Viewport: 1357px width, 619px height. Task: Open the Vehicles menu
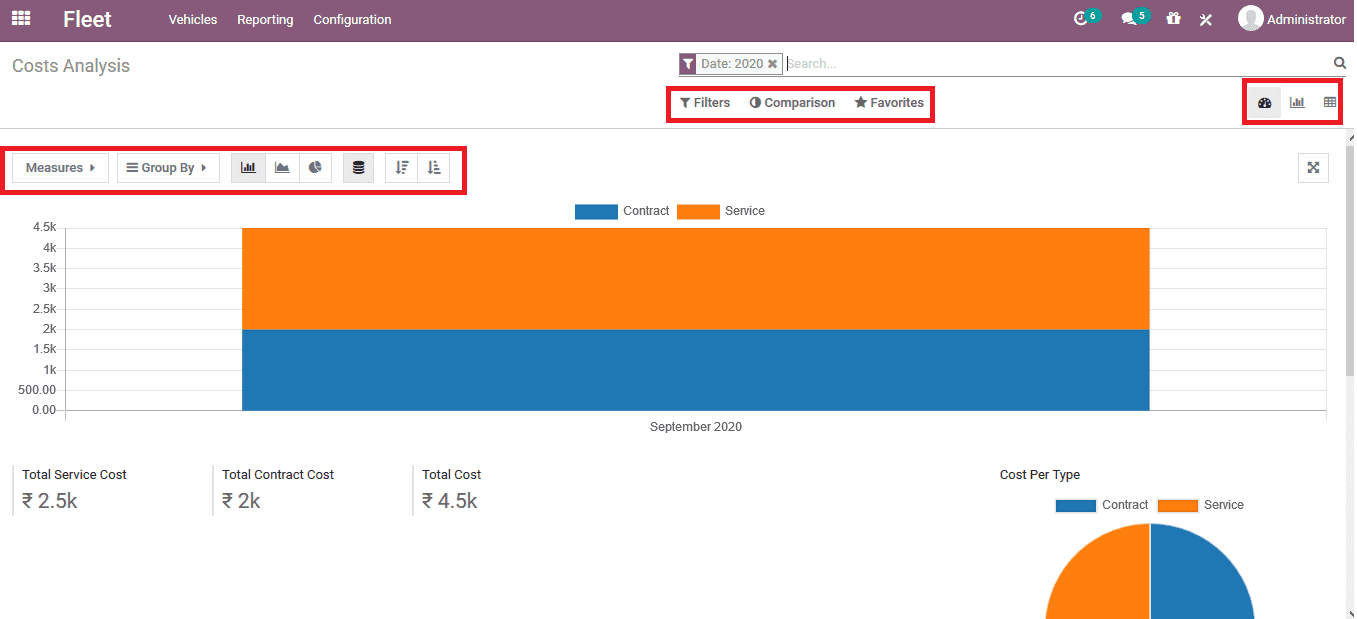(x=193, y=19)
